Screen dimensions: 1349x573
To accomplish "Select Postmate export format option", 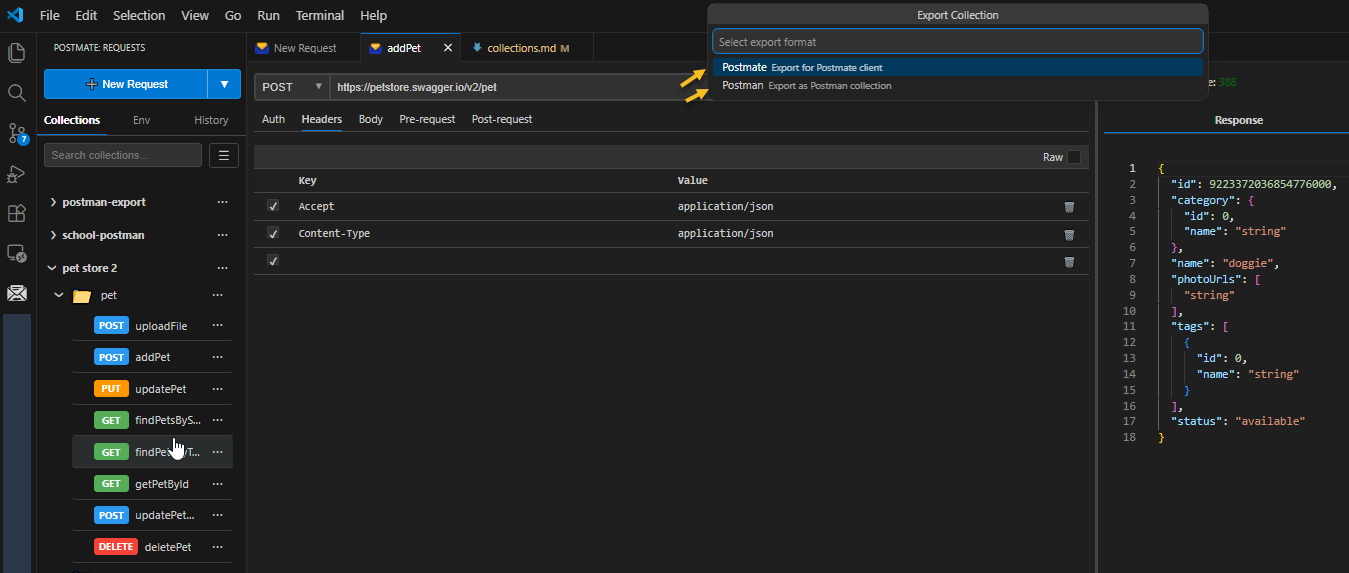I will click(x=958, y=67).
